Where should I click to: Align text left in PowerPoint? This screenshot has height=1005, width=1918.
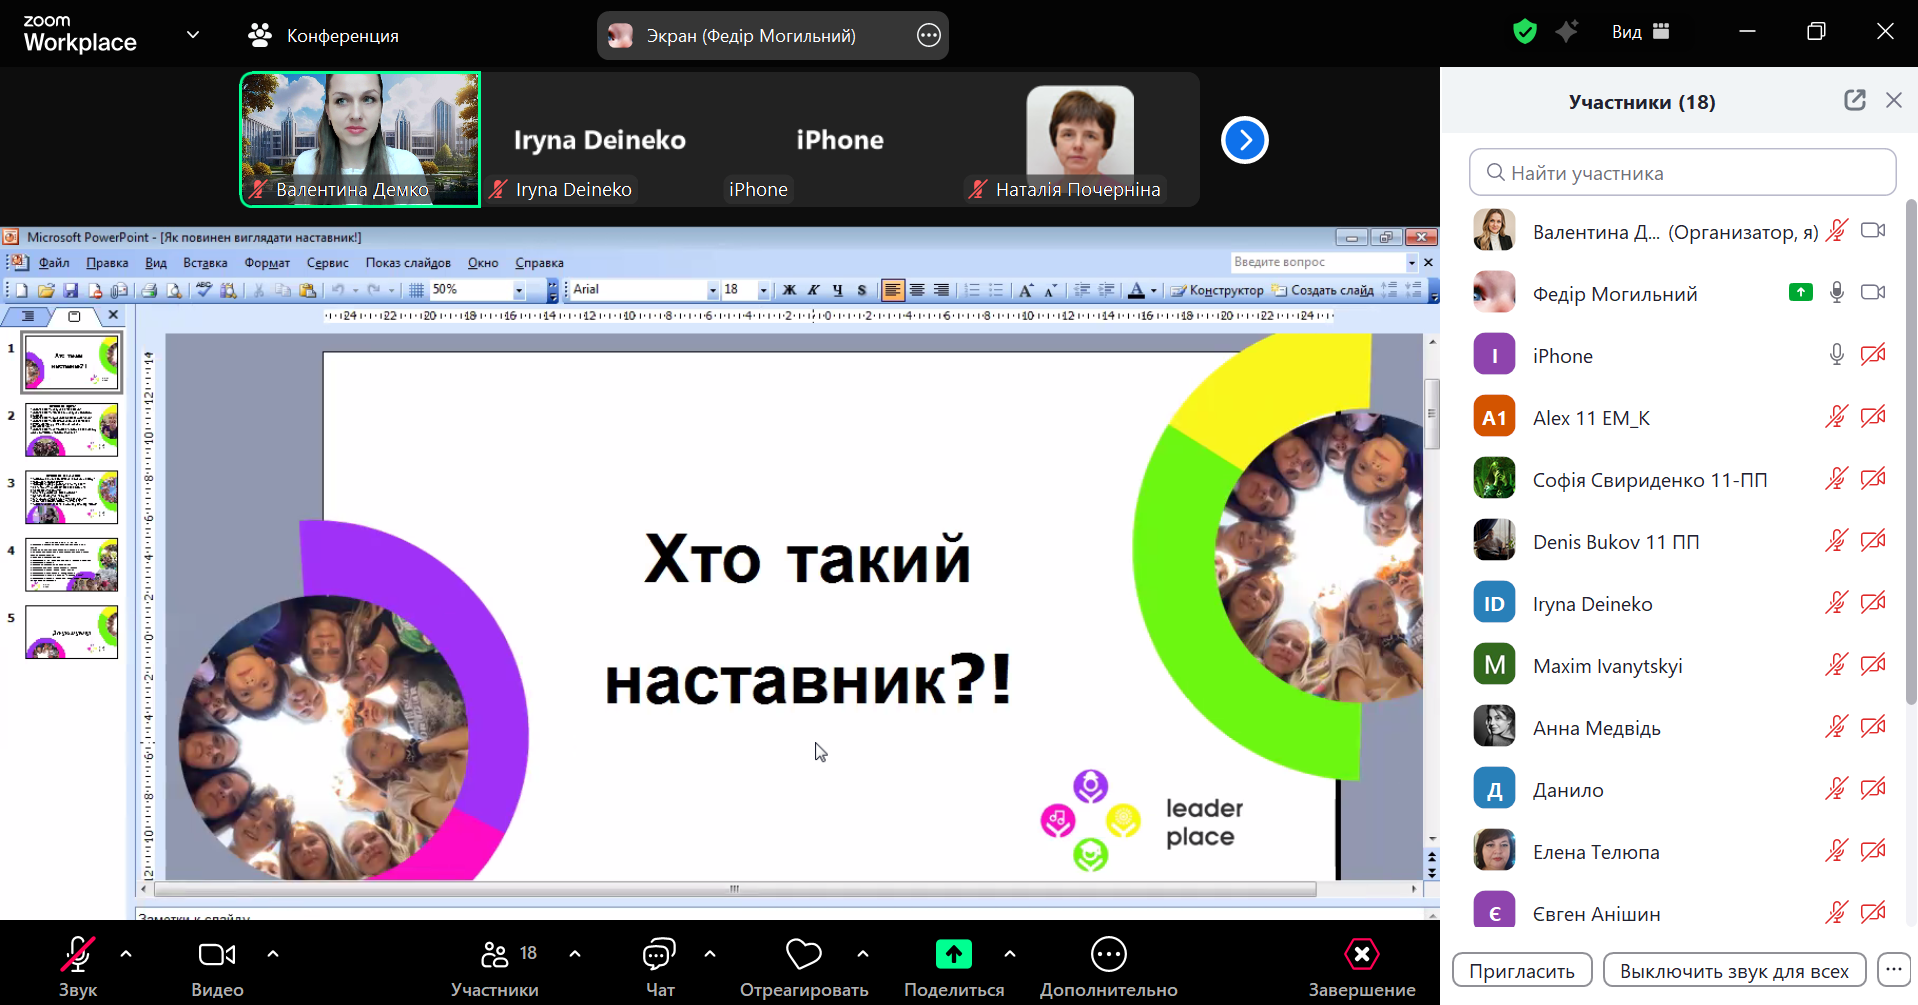coord(892,290)
